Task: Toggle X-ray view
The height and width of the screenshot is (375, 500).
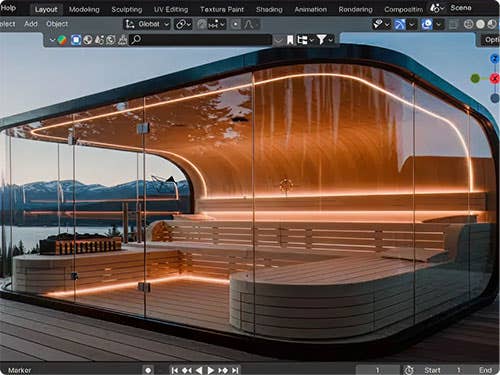Action: click(x=453, y=24)
